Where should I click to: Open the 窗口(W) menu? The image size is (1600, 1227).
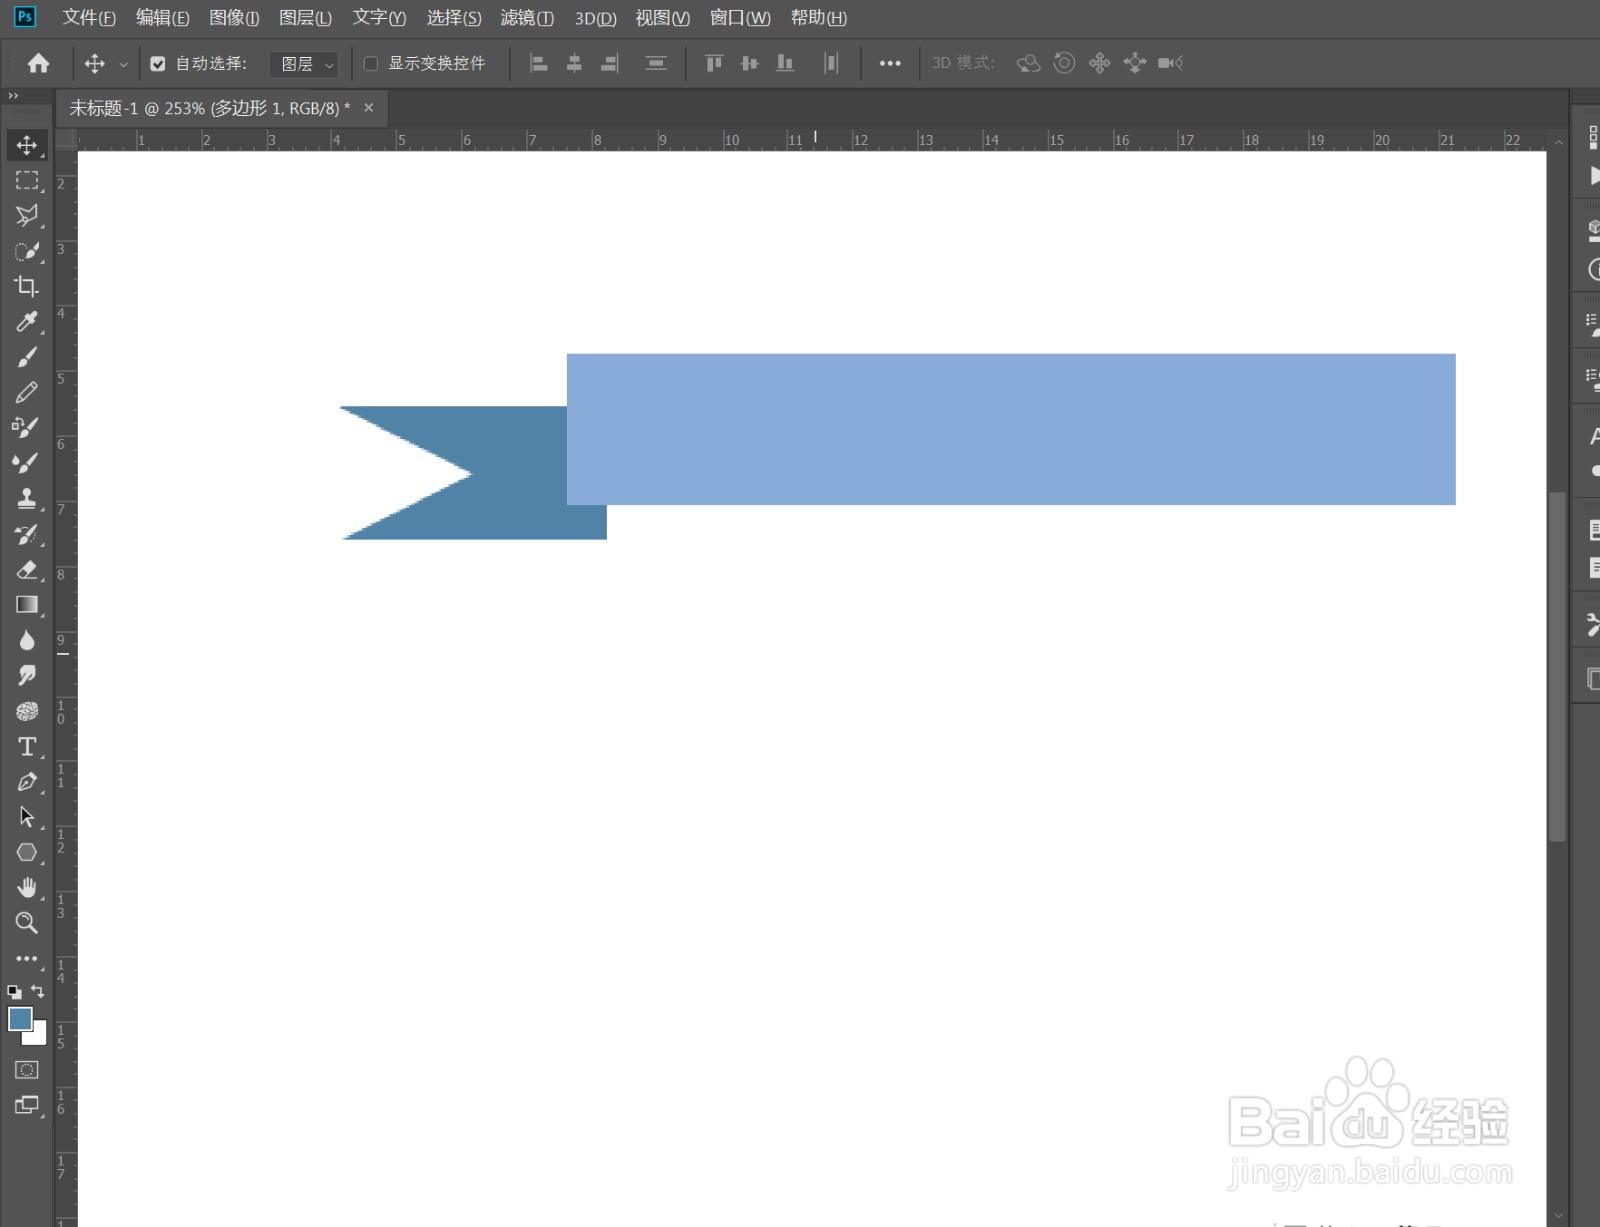[740, 18]
